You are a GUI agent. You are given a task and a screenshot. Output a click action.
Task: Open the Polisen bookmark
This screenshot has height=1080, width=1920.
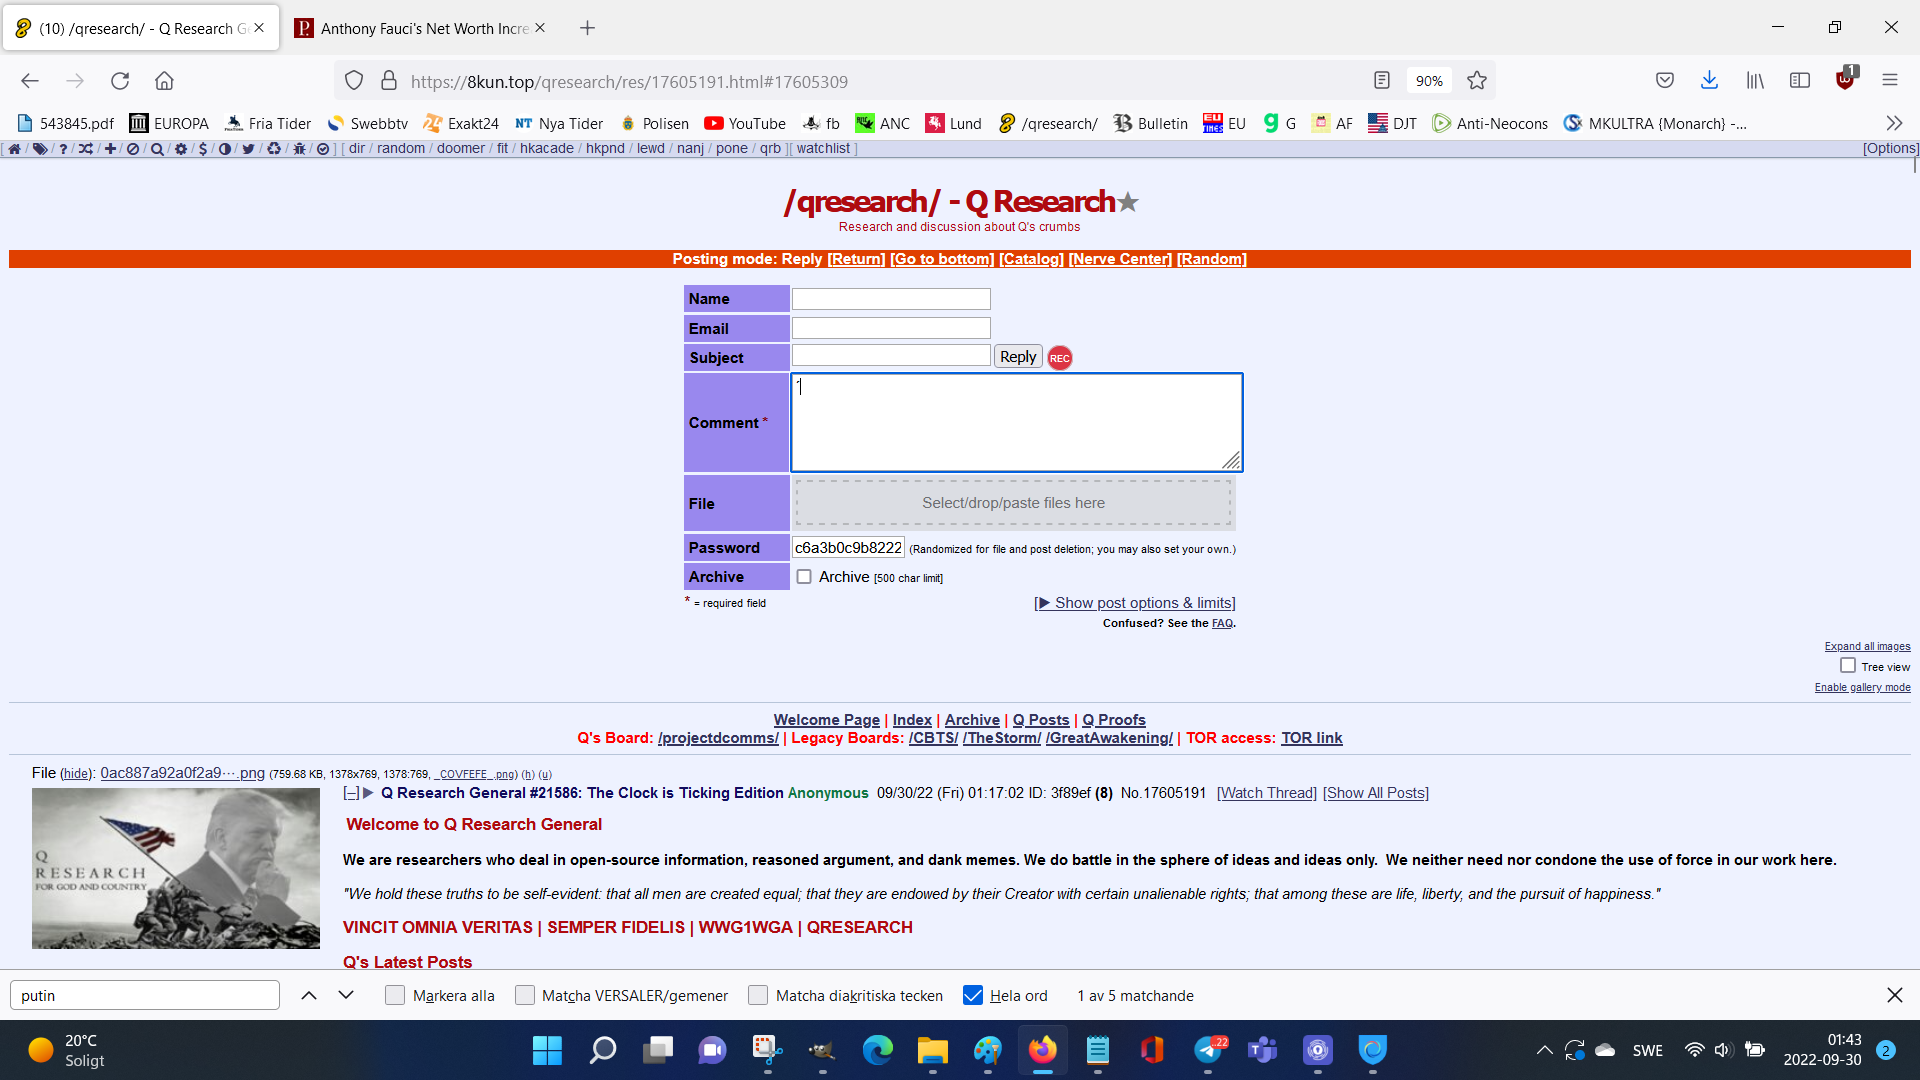pyautogui.click(x=654, y=123)
